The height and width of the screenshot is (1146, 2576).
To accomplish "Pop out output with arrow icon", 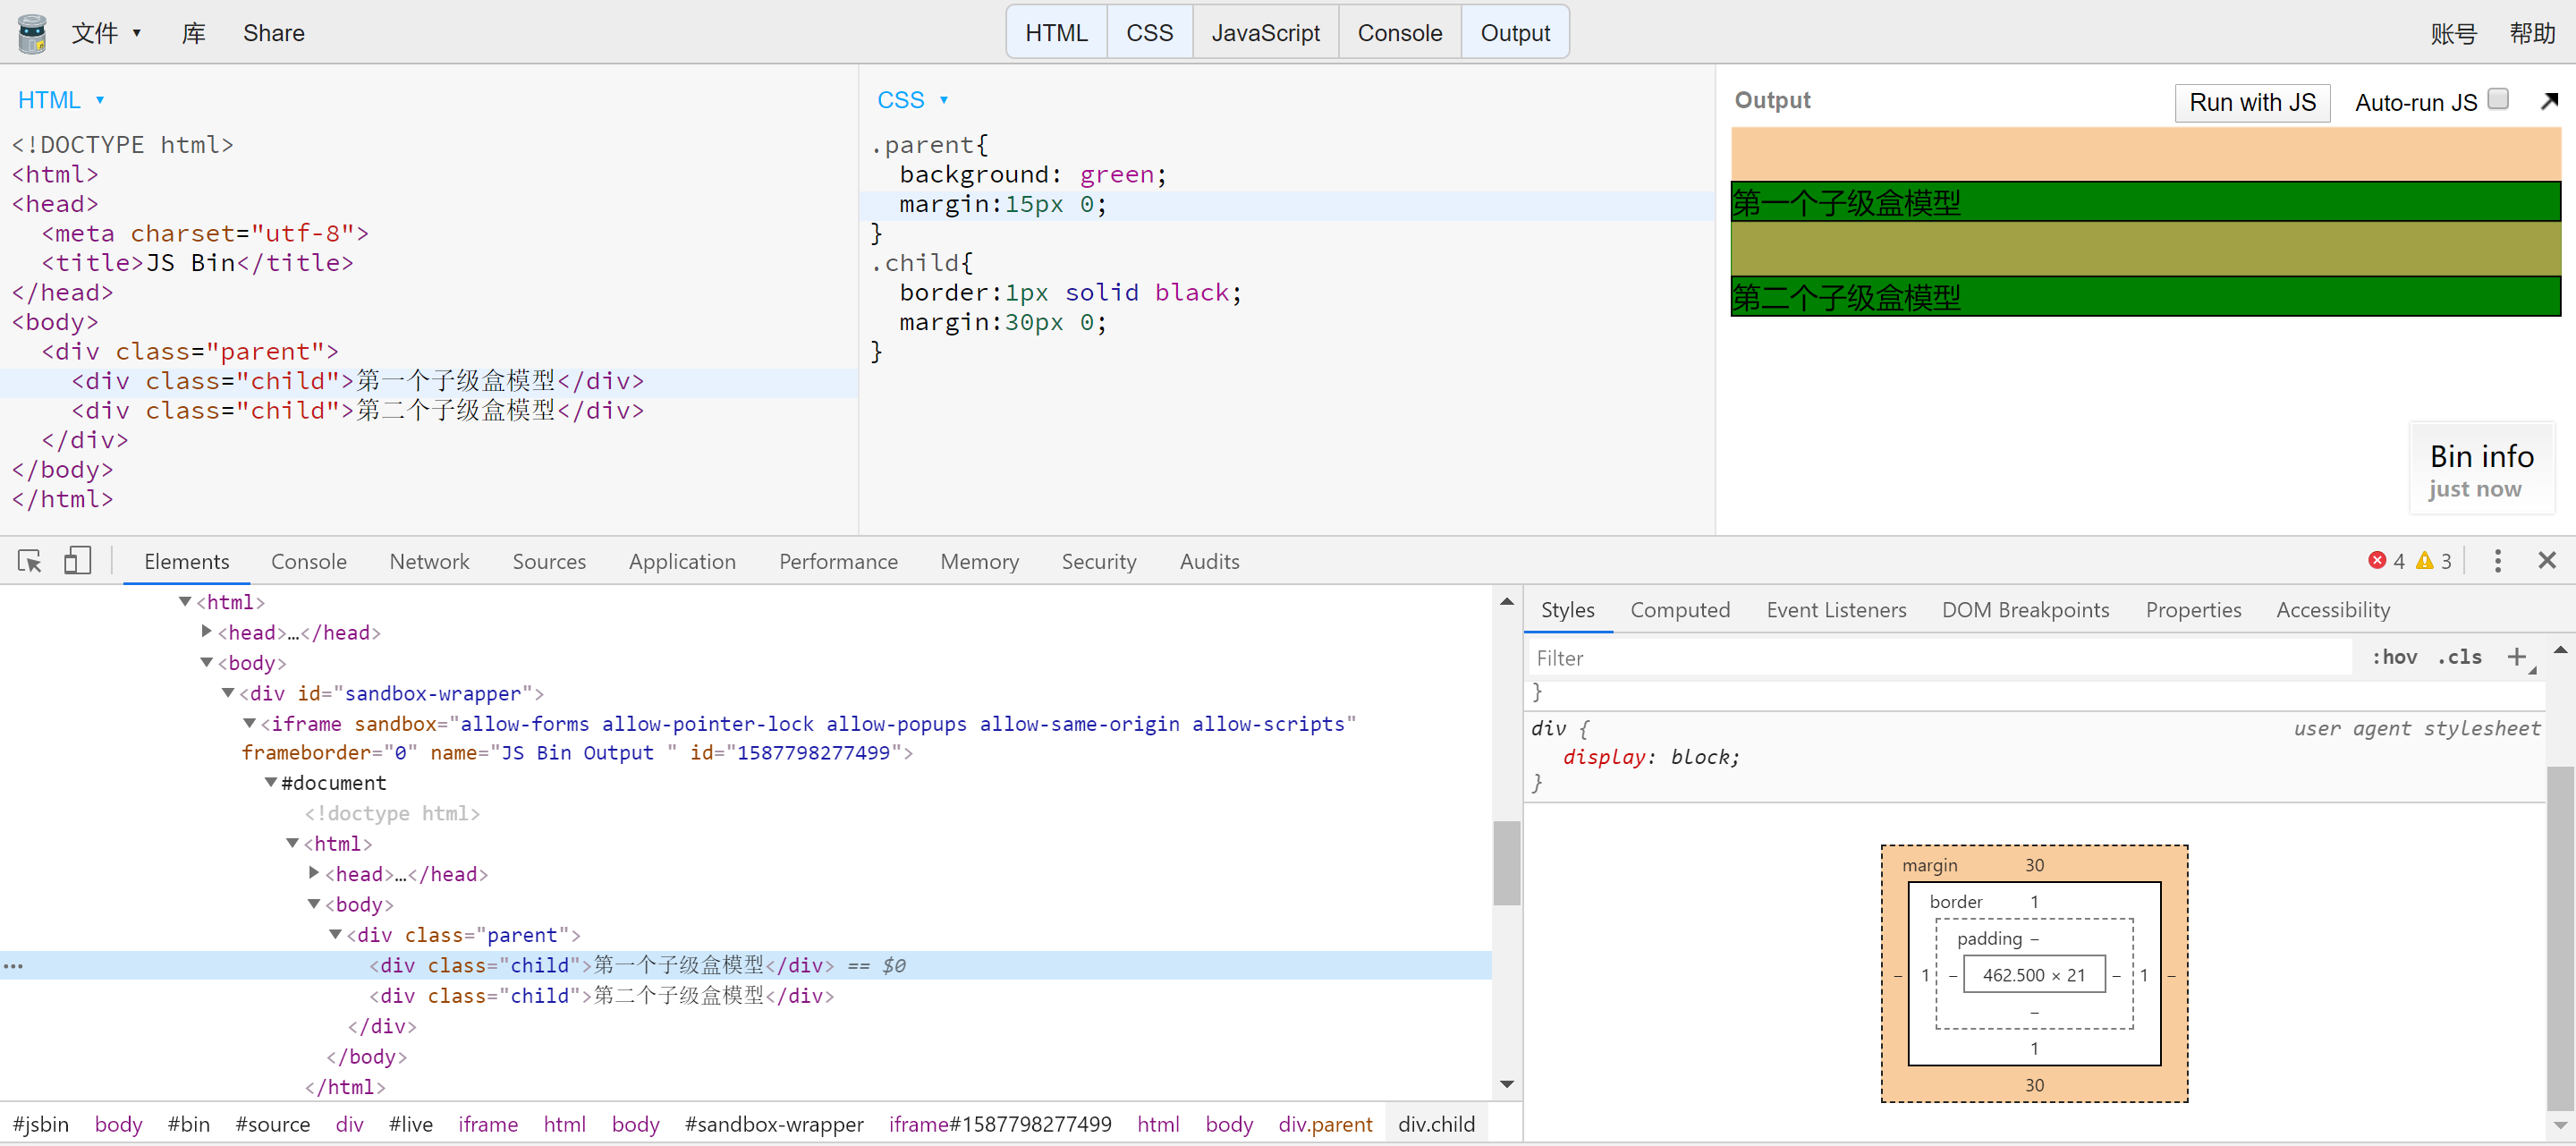I will (x=2549, y=101).
